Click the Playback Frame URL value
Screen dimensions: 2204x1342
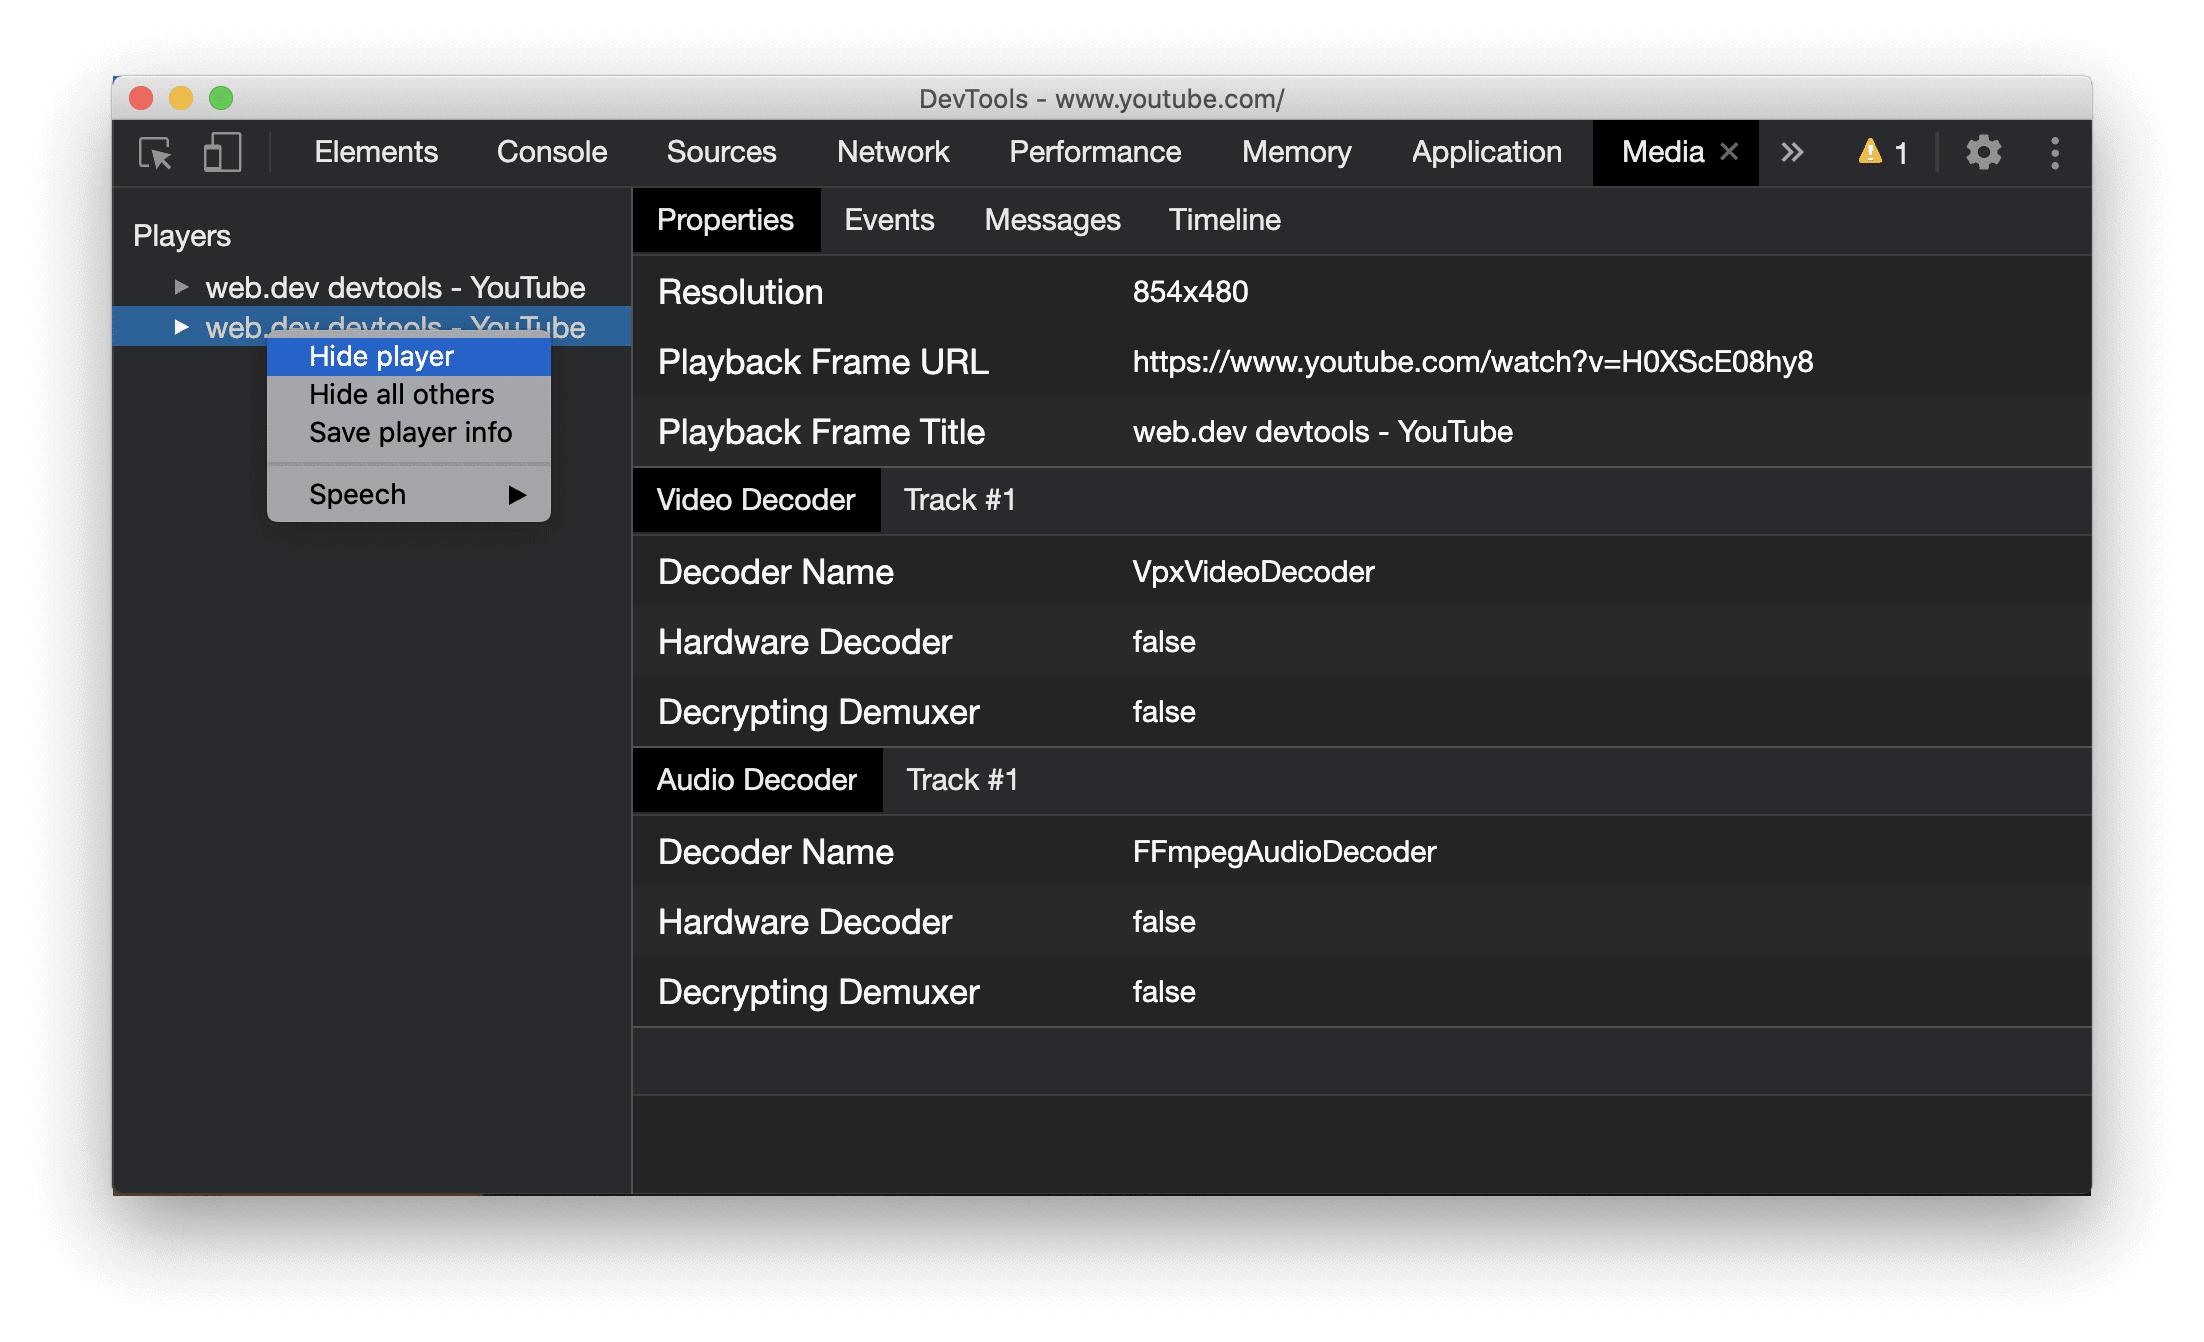pos(1472,362)
